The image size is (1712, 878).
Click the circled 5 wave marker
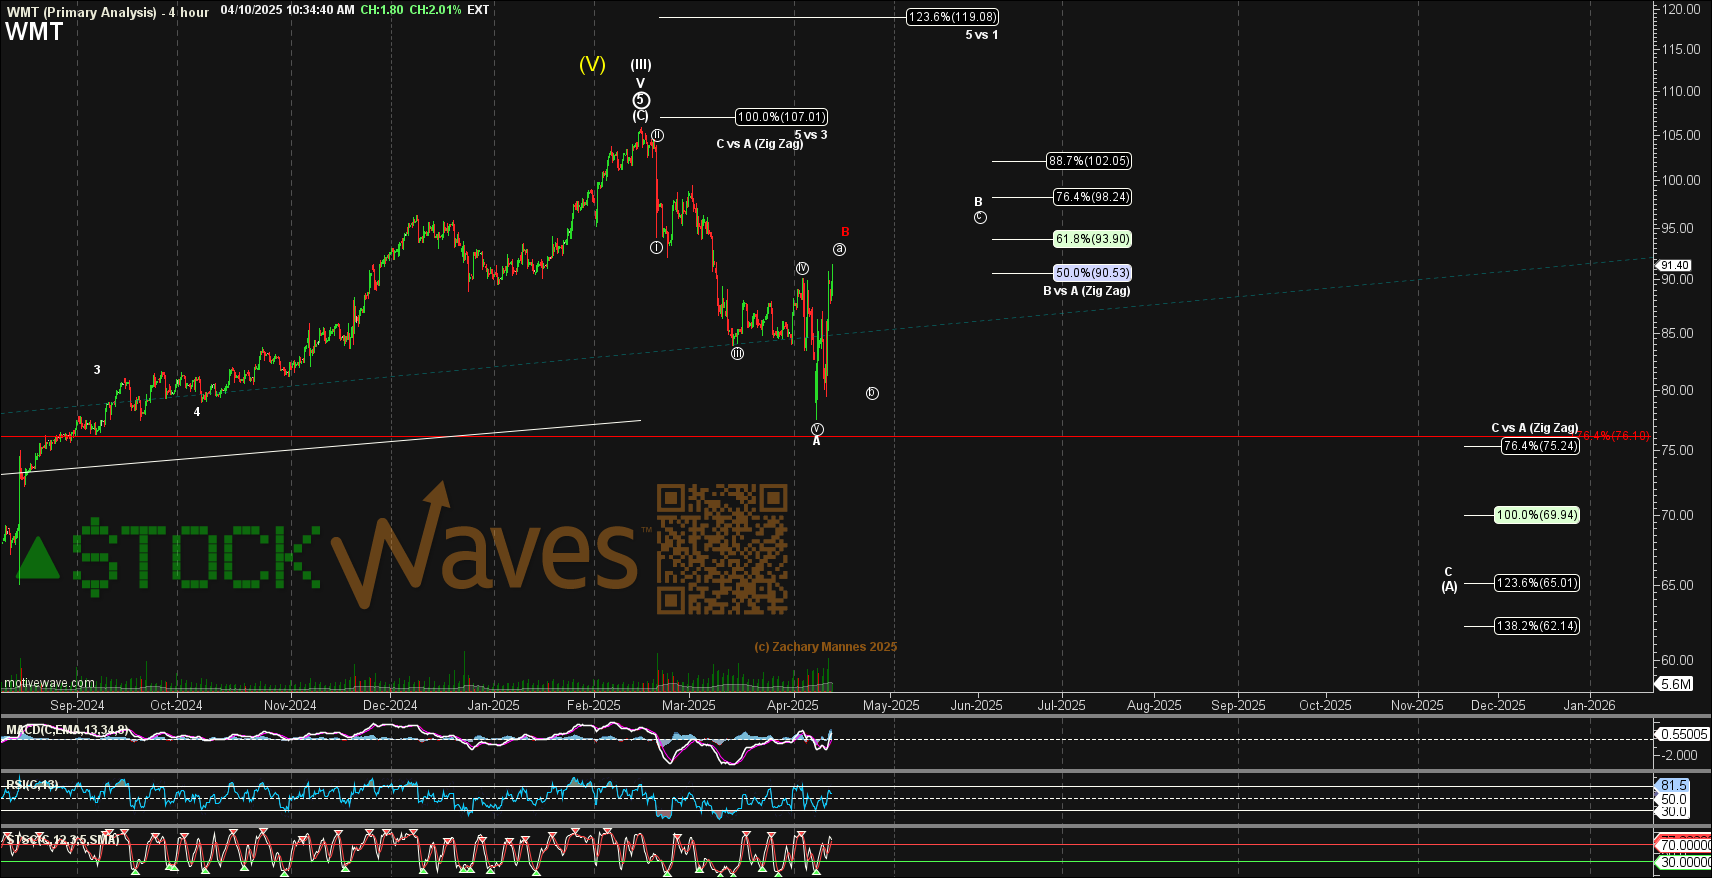click(x=641, y=100)
